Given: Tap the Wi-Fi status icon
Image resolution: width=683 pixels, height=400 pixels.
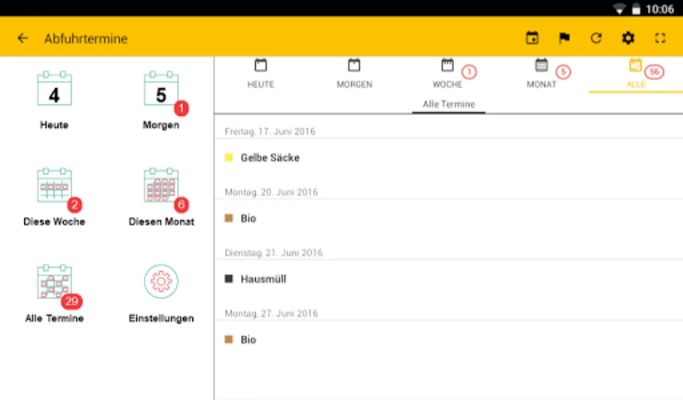Looking at the screenshot, I should point(619,9).
